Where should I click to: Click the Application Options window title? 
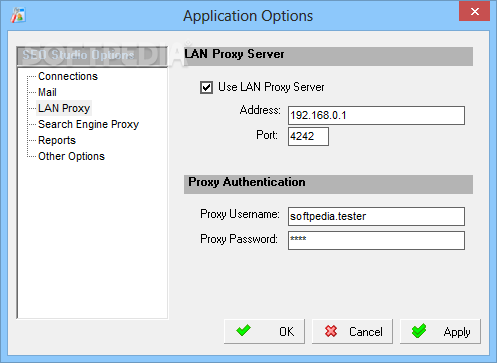click(248, 16)
